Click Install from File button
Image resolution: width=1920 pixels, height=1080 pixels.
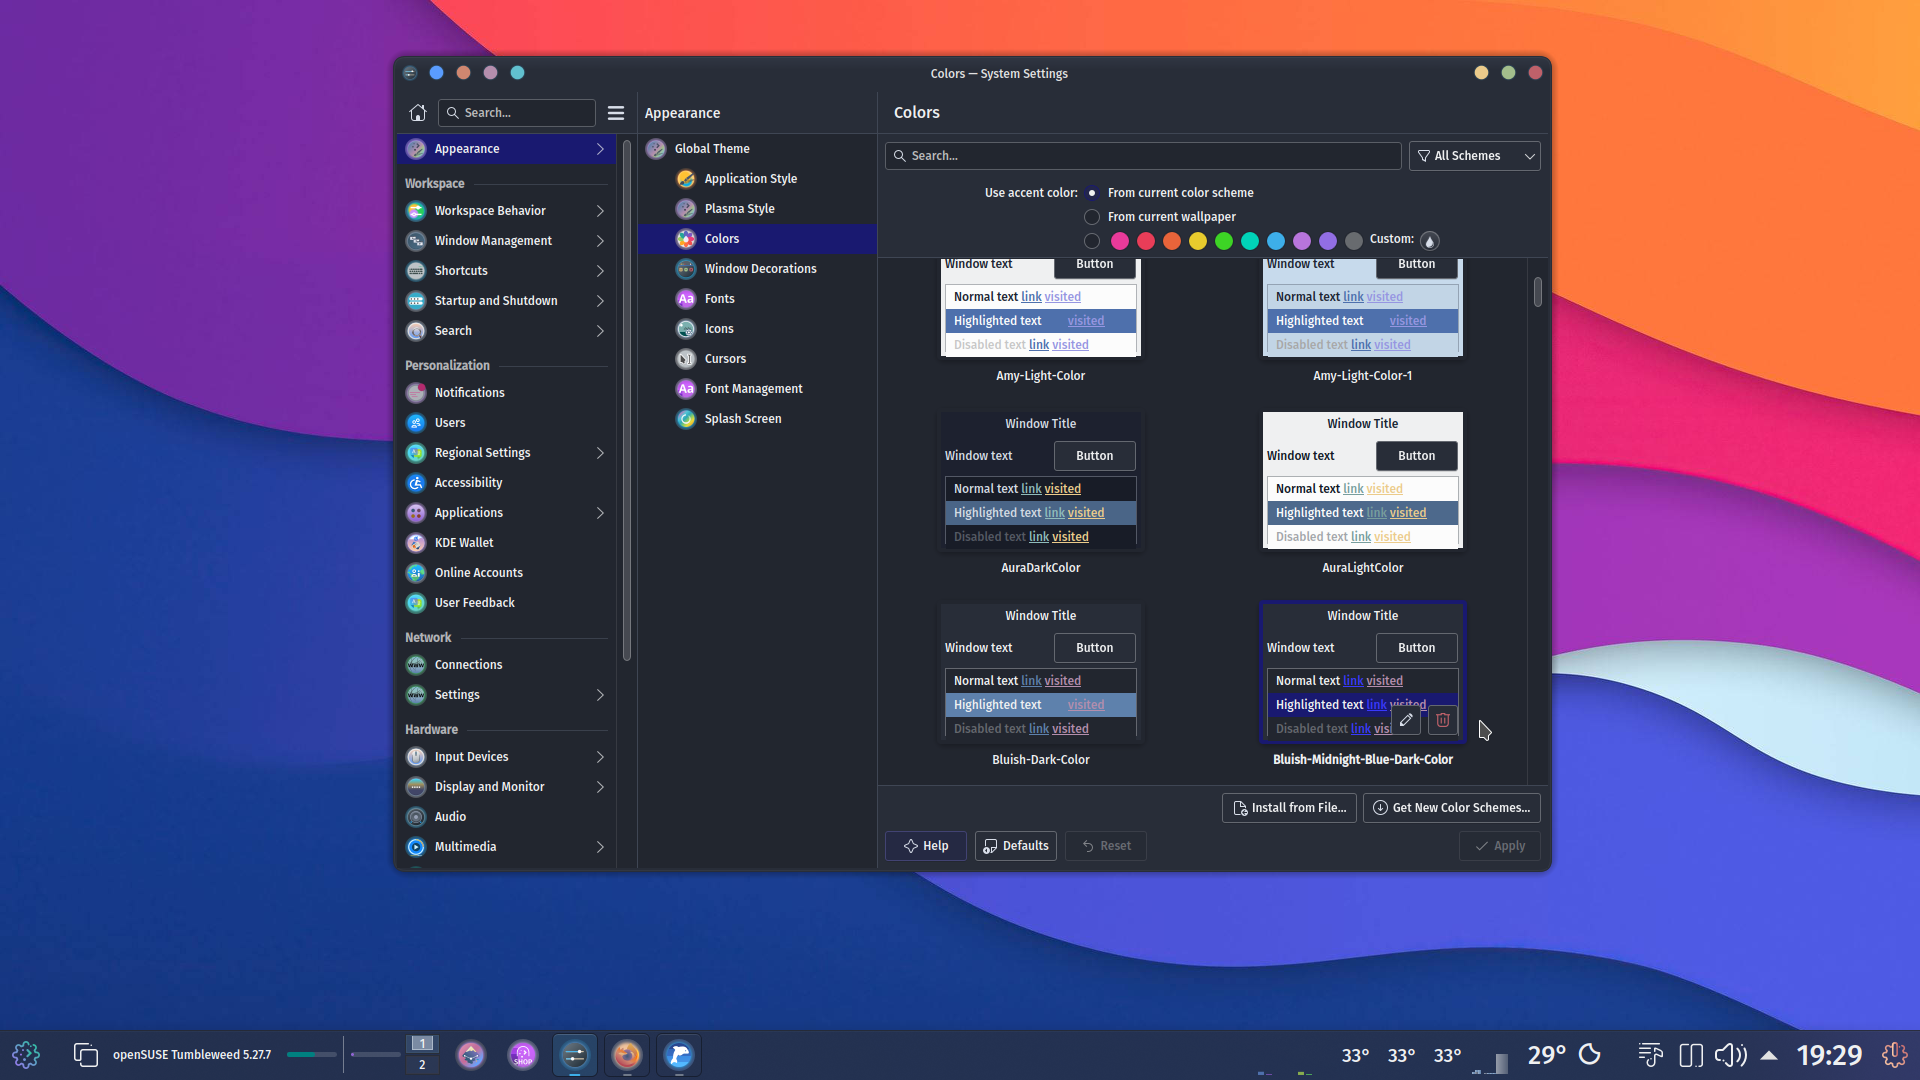click(1289, 808)
